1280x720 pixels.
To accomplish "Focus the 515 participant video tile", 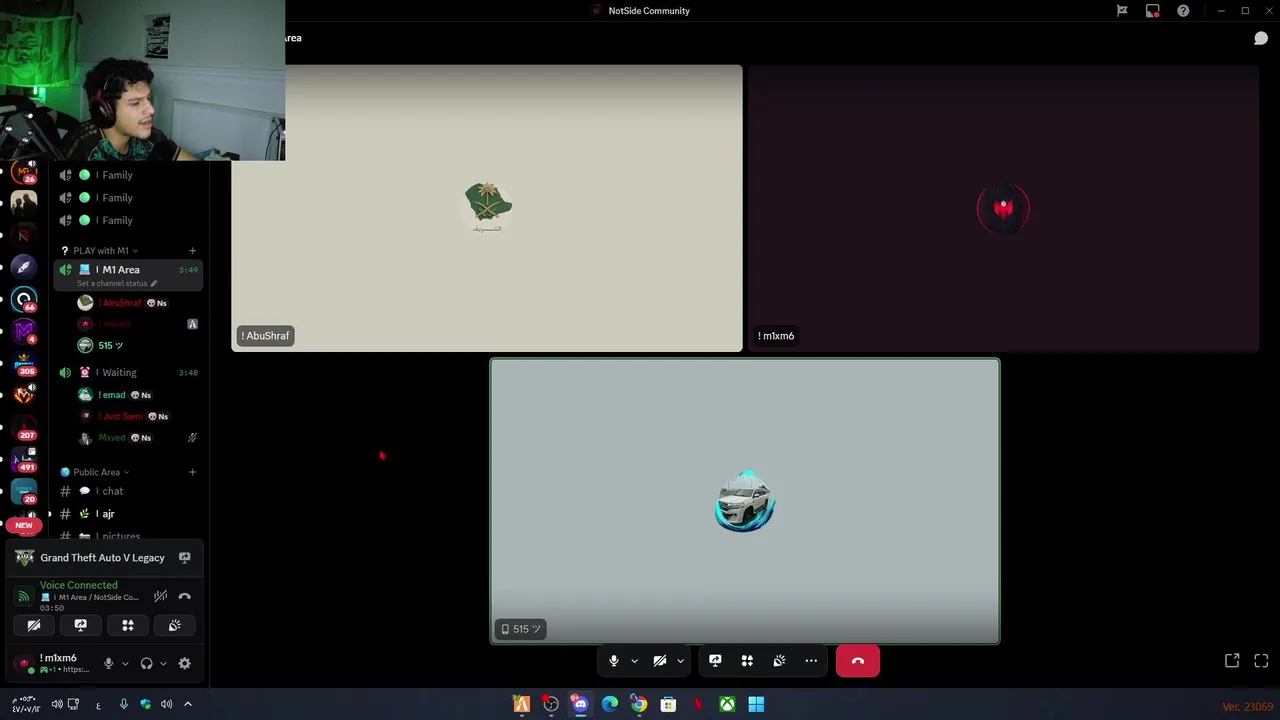I will pyautogui.click(x=745, y=501).
